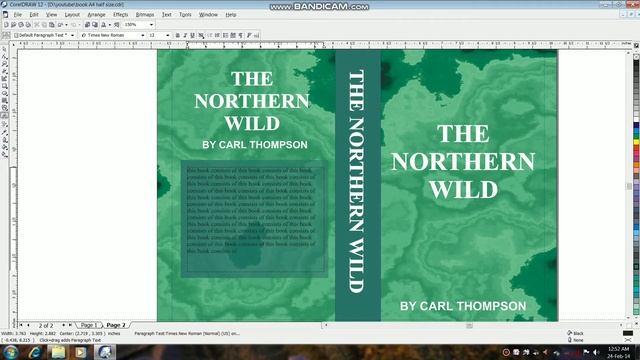The image size is (640, 360).
Task: Toggle Underline text formatting
Action: click(193, 36)
